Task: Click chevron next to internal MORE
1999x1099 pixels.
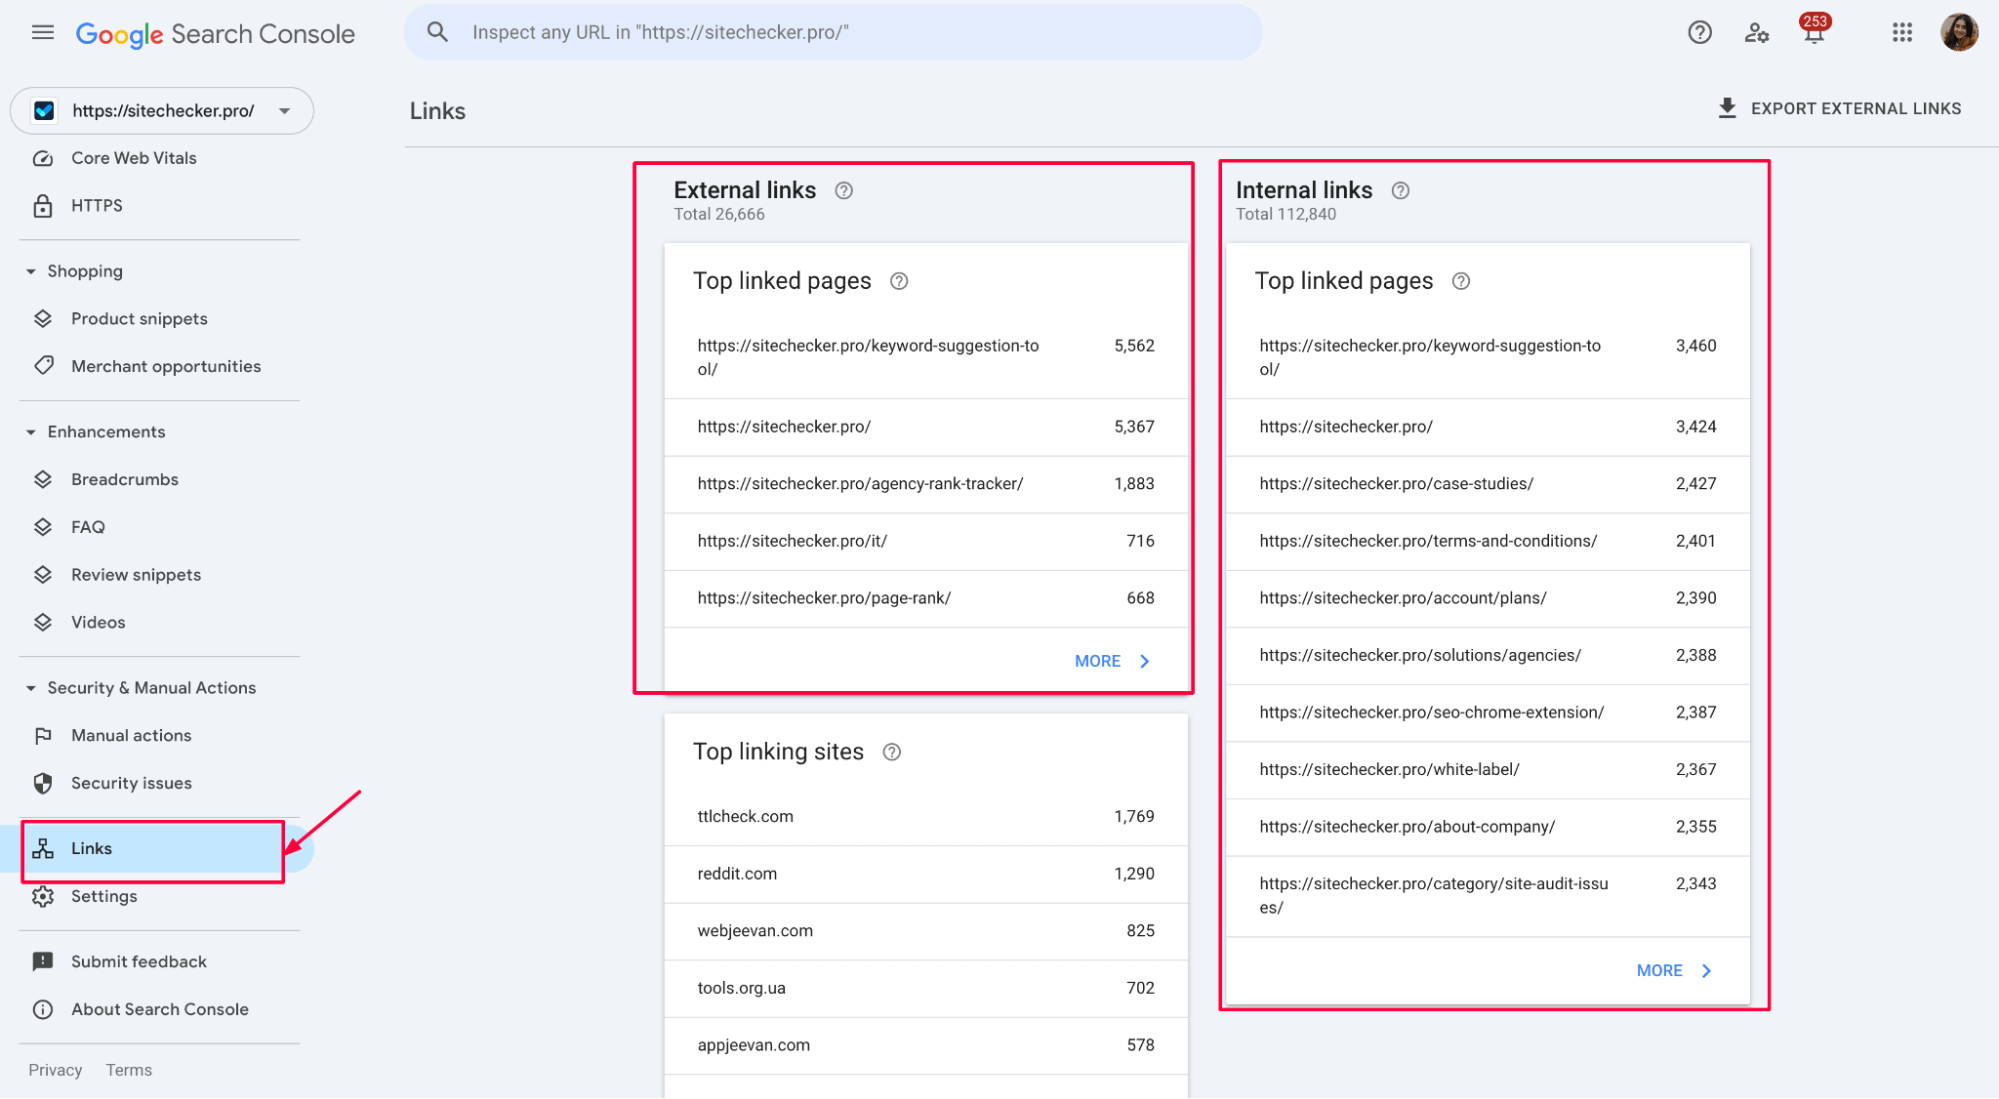Action: pos(1707,971)
